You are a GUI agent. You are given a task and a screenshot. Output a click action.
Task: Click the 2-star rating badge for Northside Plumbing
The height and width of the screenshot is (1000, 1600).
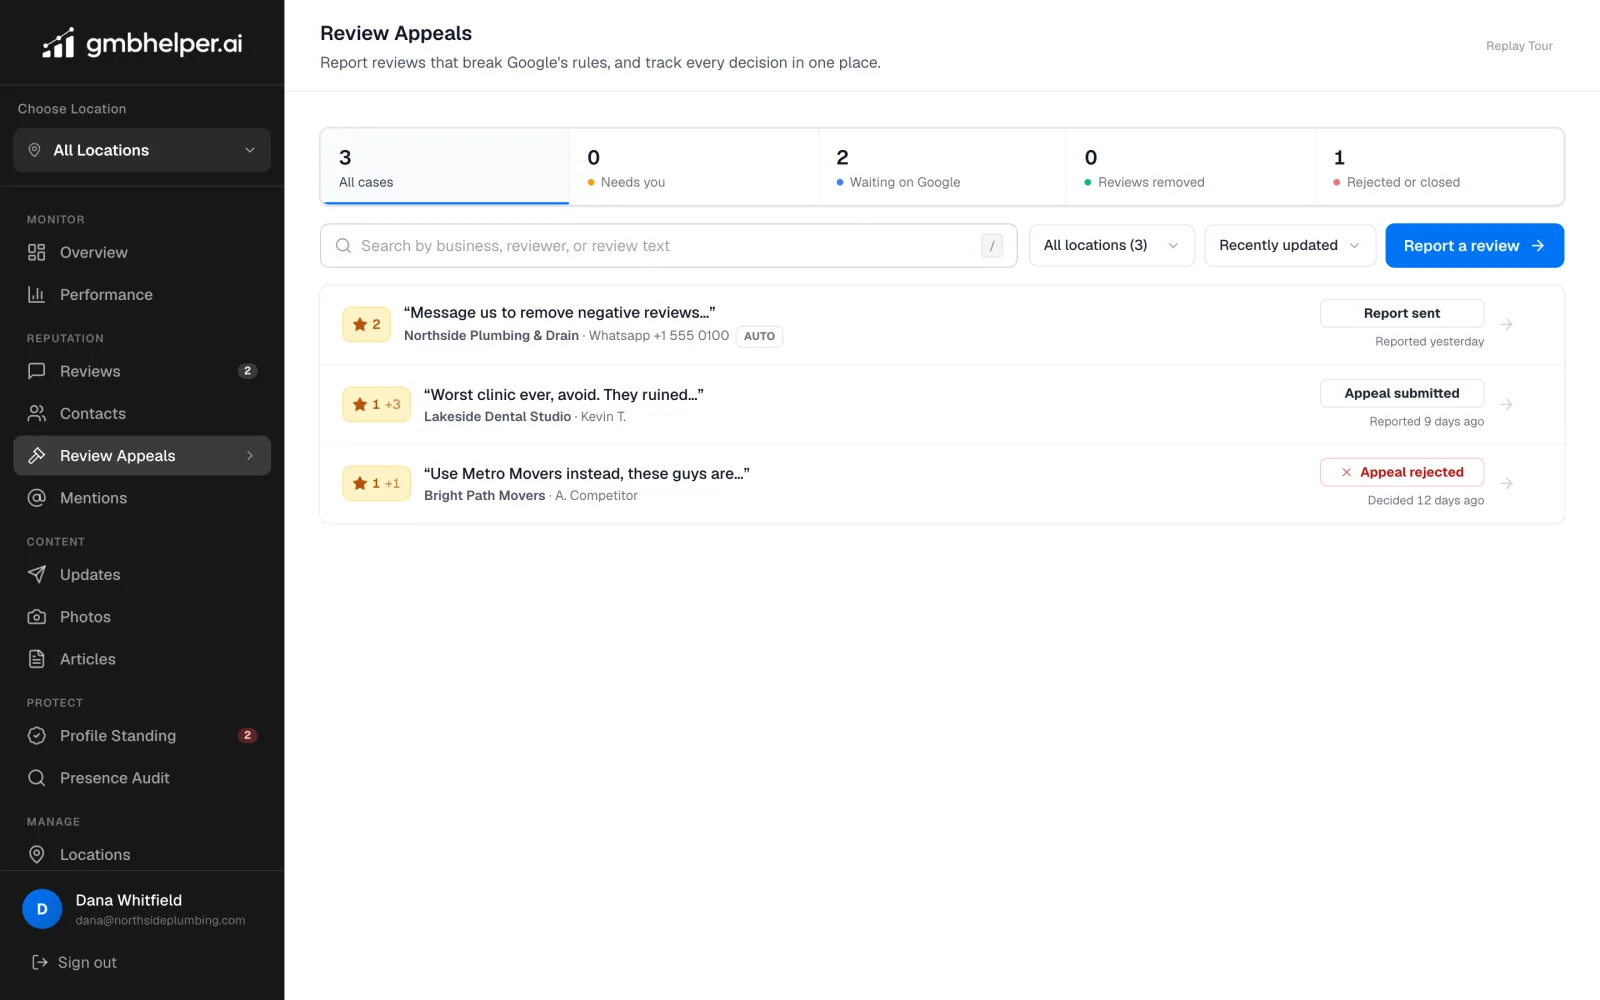(x=366, y=324)
